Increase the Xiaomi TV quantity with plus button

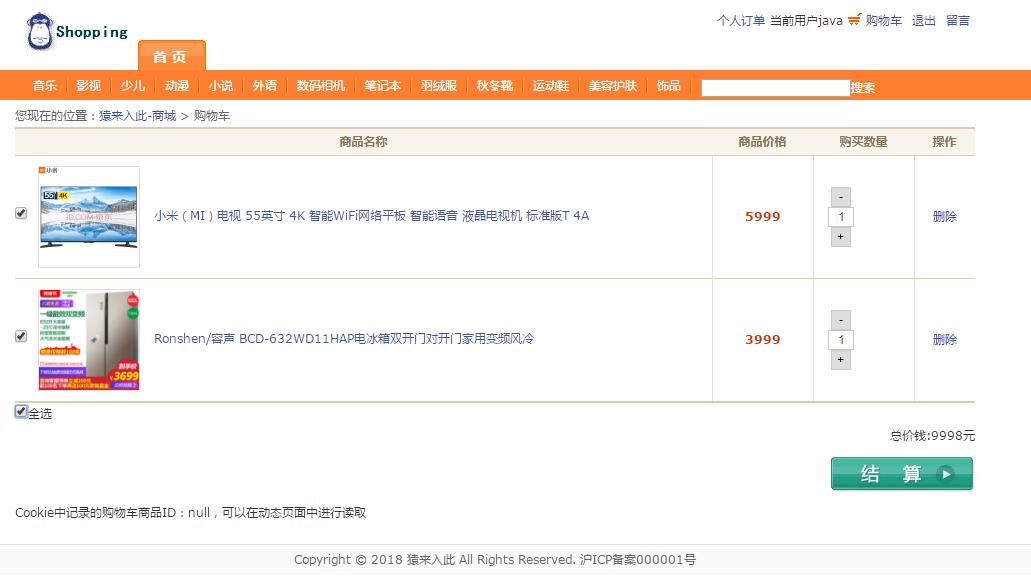(x=840, y=237)
